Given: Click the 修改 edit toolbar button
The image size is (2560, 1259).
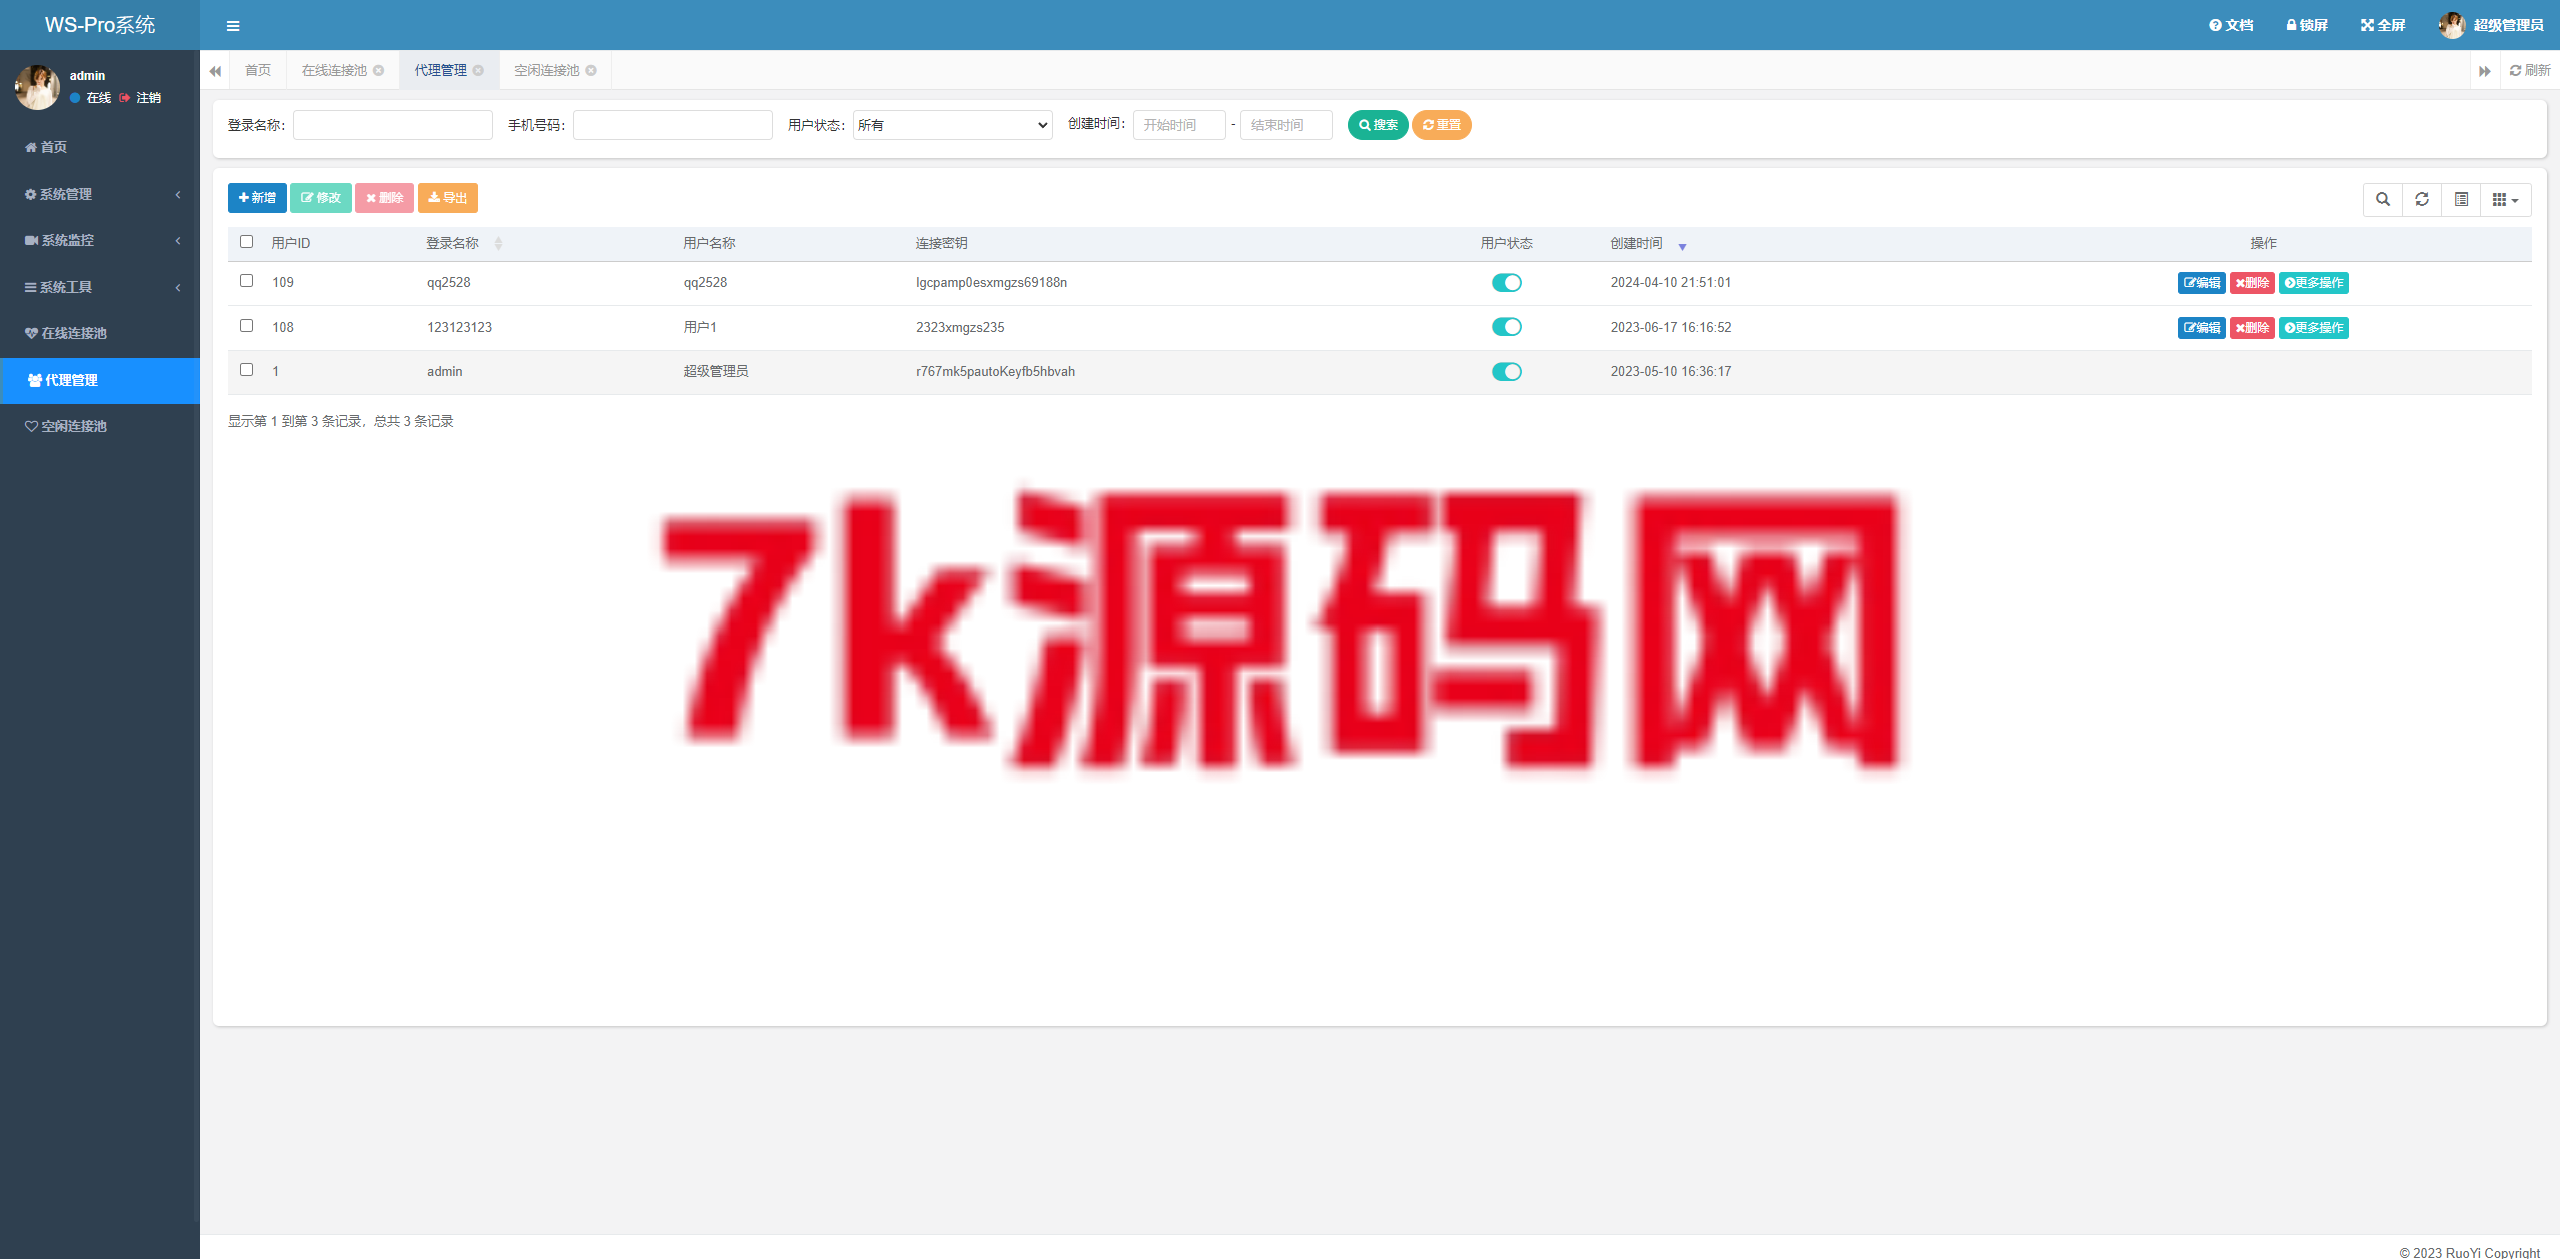Looking at the screenshot, I should tap(321, 198).
